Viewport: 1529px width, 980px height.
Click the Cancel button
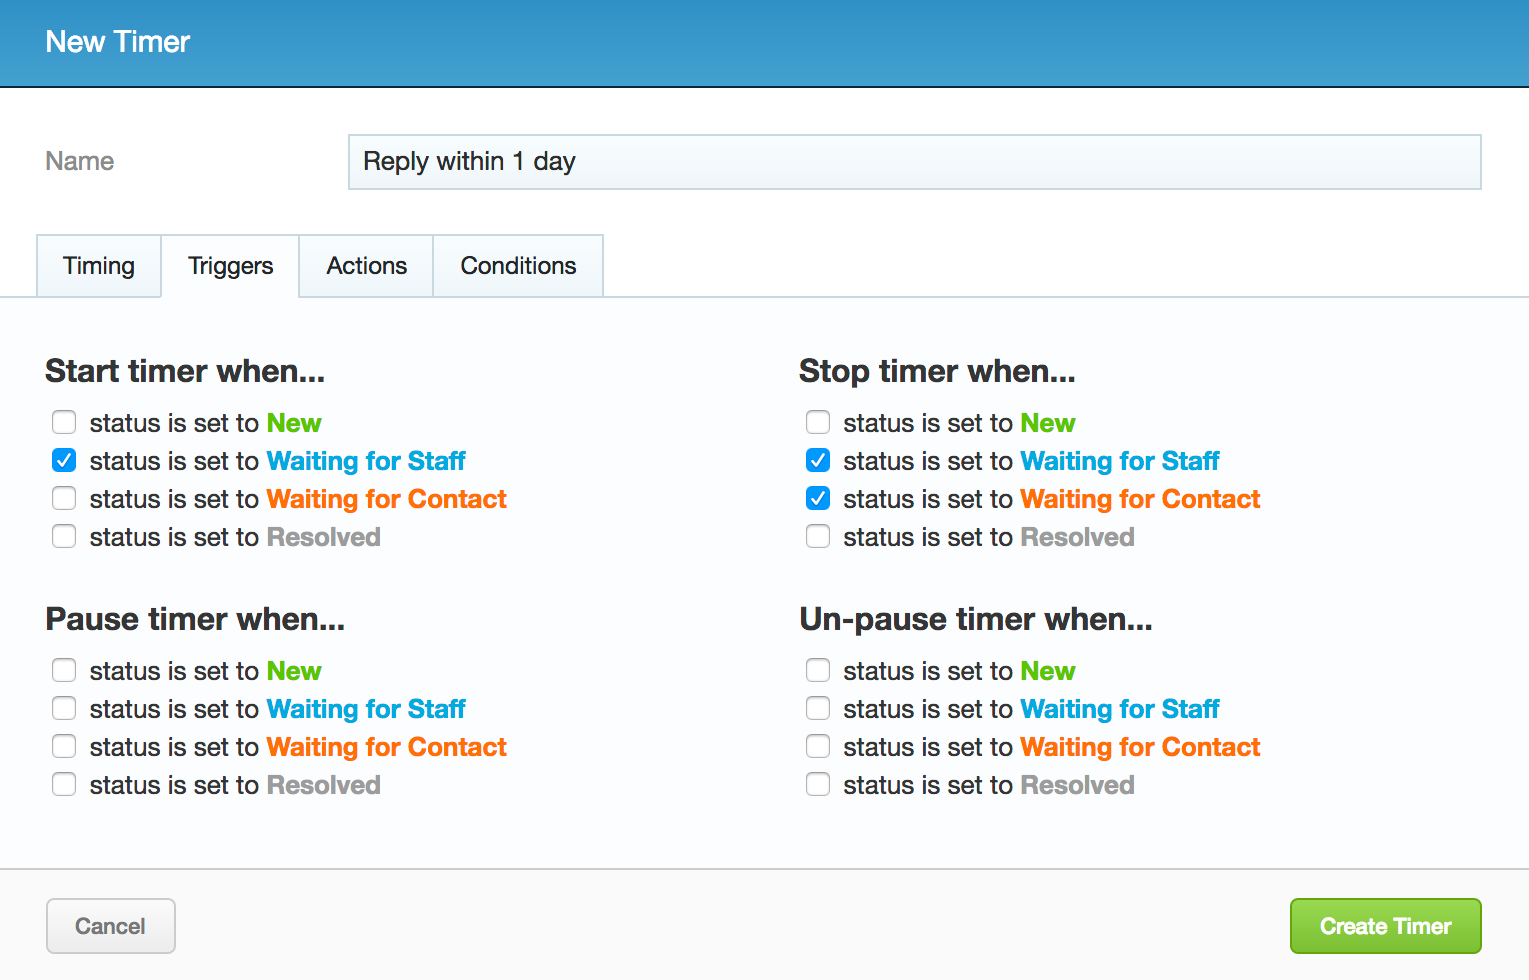point(111,926)
